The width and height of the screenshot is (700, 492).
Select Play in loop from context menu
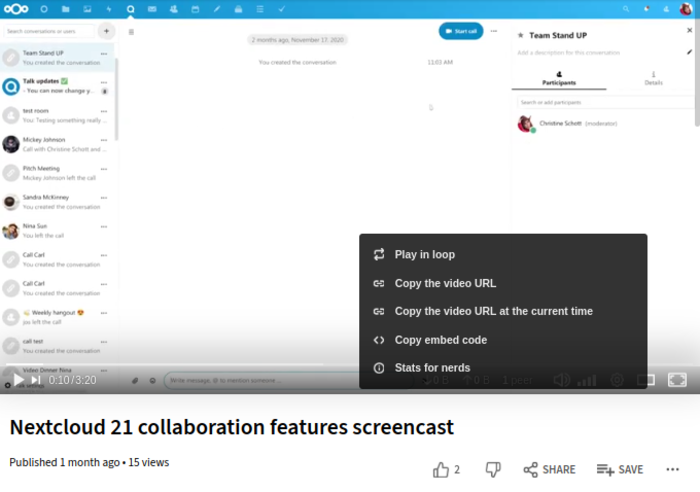pos(503,254)
